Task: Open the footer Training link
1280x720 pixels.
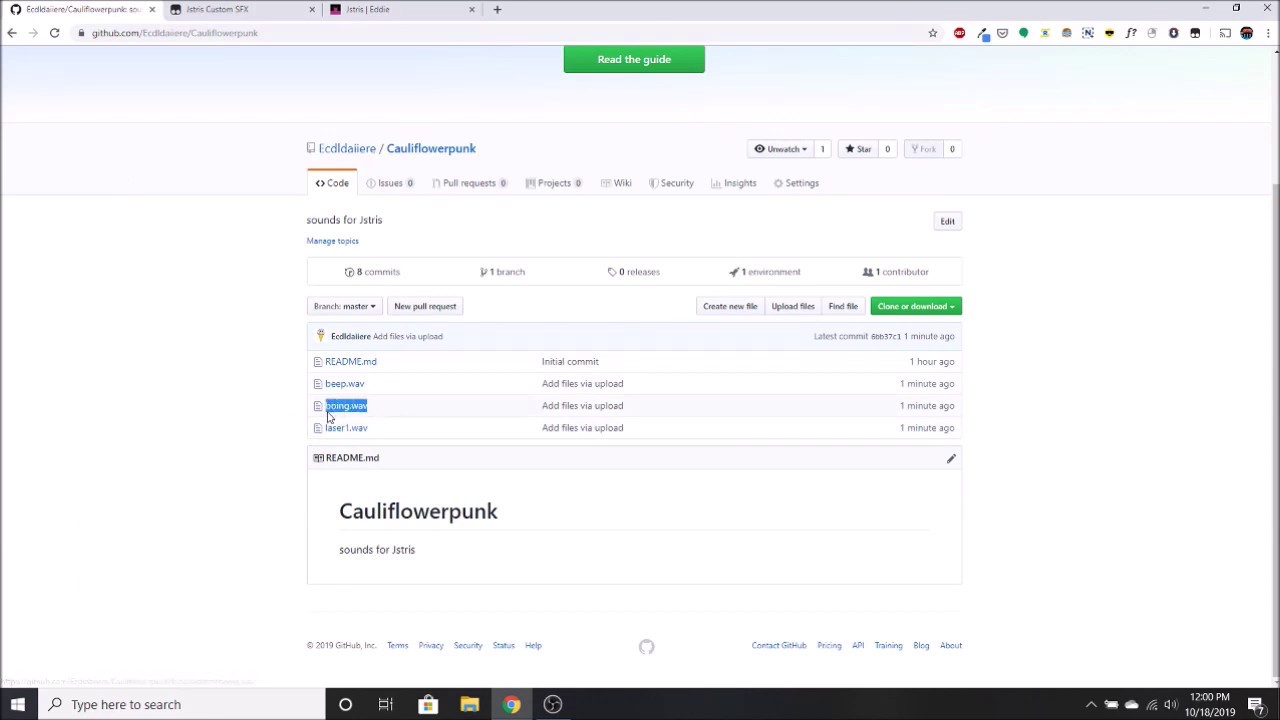Action: coord(888,646)
